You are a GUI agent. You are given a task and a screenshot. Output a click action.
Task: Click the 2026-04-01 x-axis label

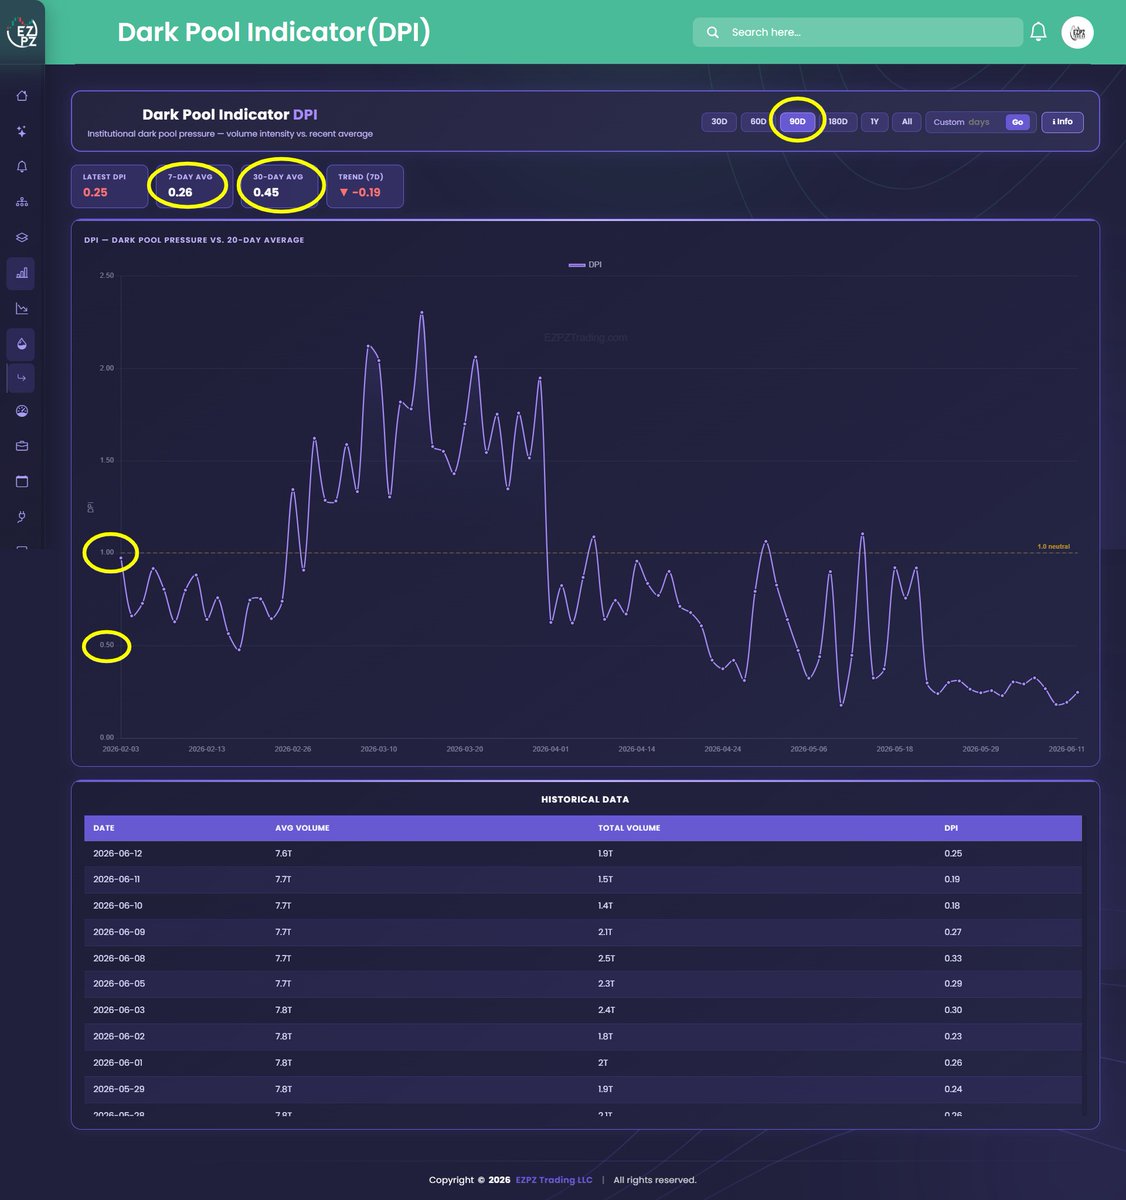tap(550, 749)
